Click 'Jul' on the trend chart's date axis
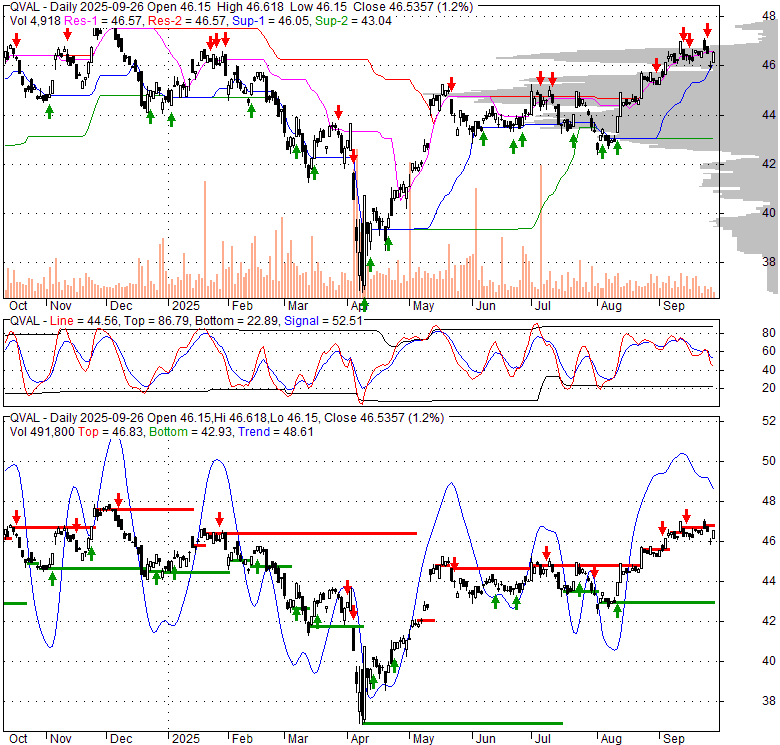The width and height of the screenshot is (780, 745). coord(543,739)
